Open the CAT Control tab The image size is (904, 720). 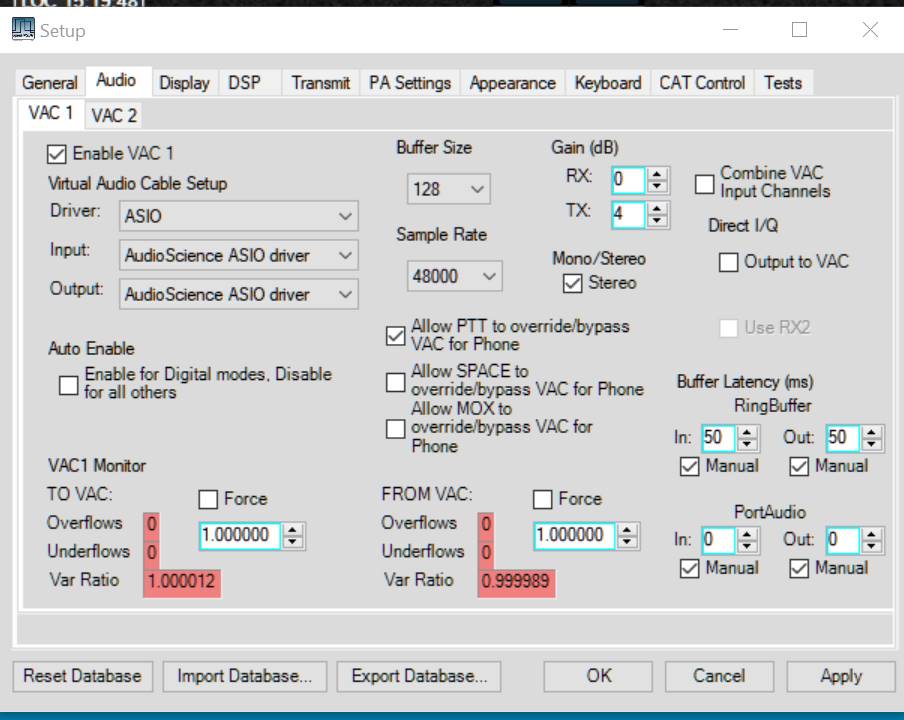click(701, 83)
